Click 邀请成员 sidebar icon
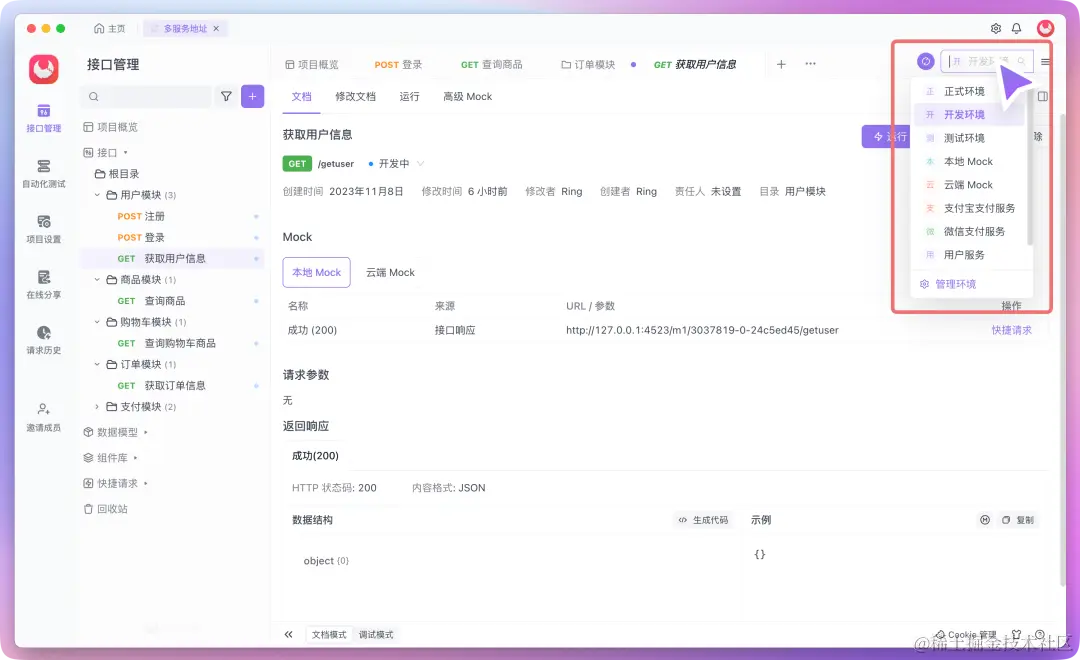Screen dimensions: 1080x660 pyautogui.click(x=42, y=415)
